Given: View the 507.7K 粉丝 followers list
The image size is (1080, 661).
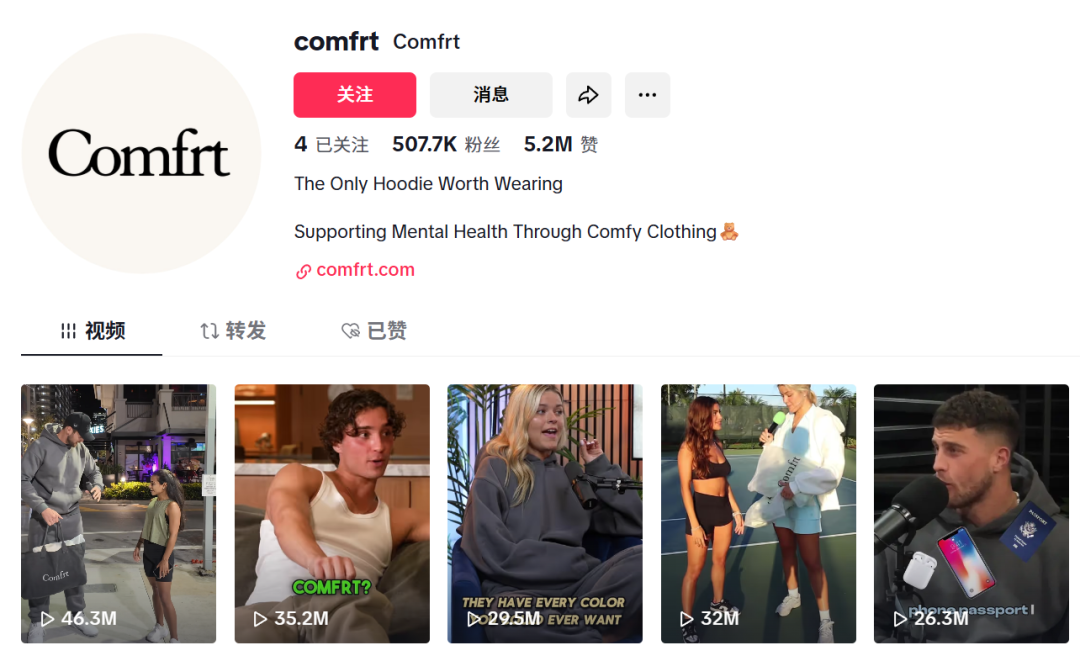Looking at the screenshot, I should point(446,145).
